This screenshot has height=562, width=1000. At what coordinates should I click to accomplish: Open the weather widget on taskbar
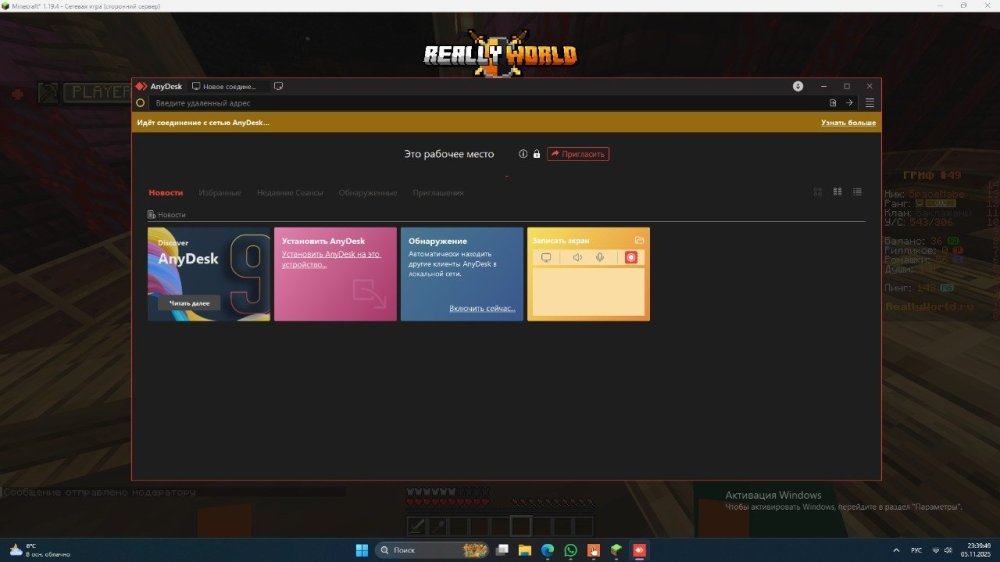click(39, 550)
